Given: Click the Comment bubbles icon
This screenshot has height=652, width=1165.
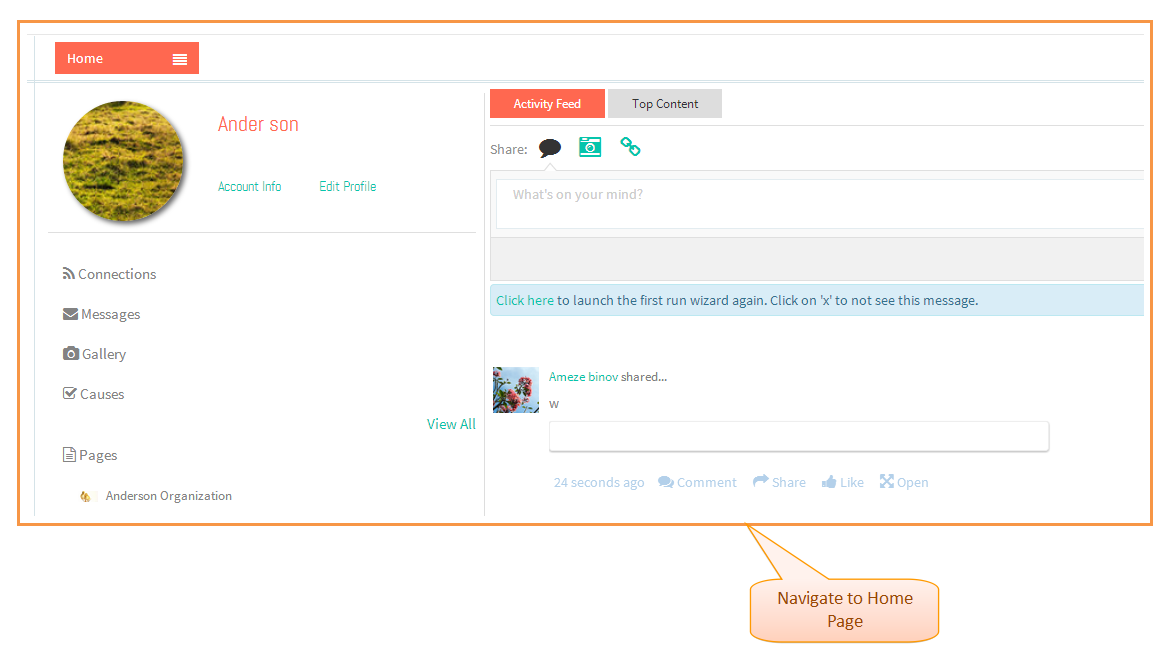Looking at the screenshot, I should tap(666, 482).
